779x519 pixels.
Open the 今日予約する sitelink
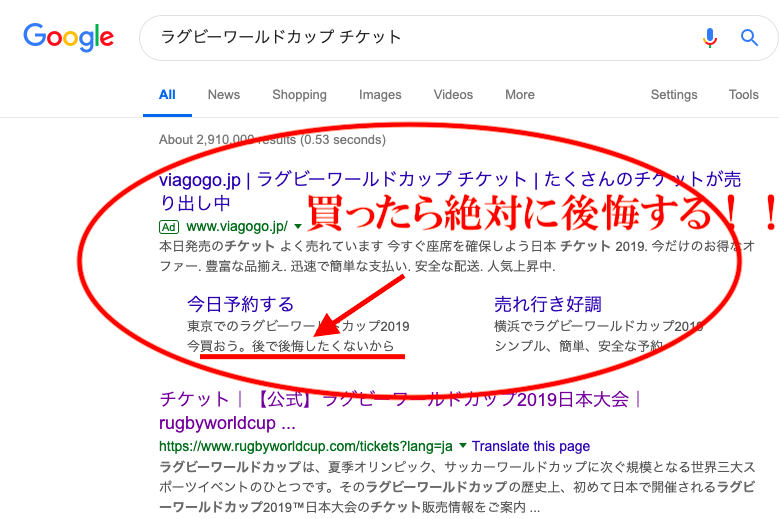(240, 304)
